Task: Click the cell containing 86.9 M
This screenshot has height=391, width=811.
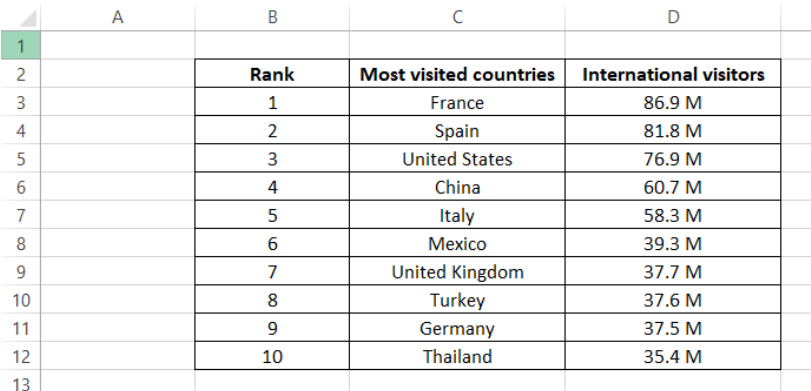Action: point(673,102)
